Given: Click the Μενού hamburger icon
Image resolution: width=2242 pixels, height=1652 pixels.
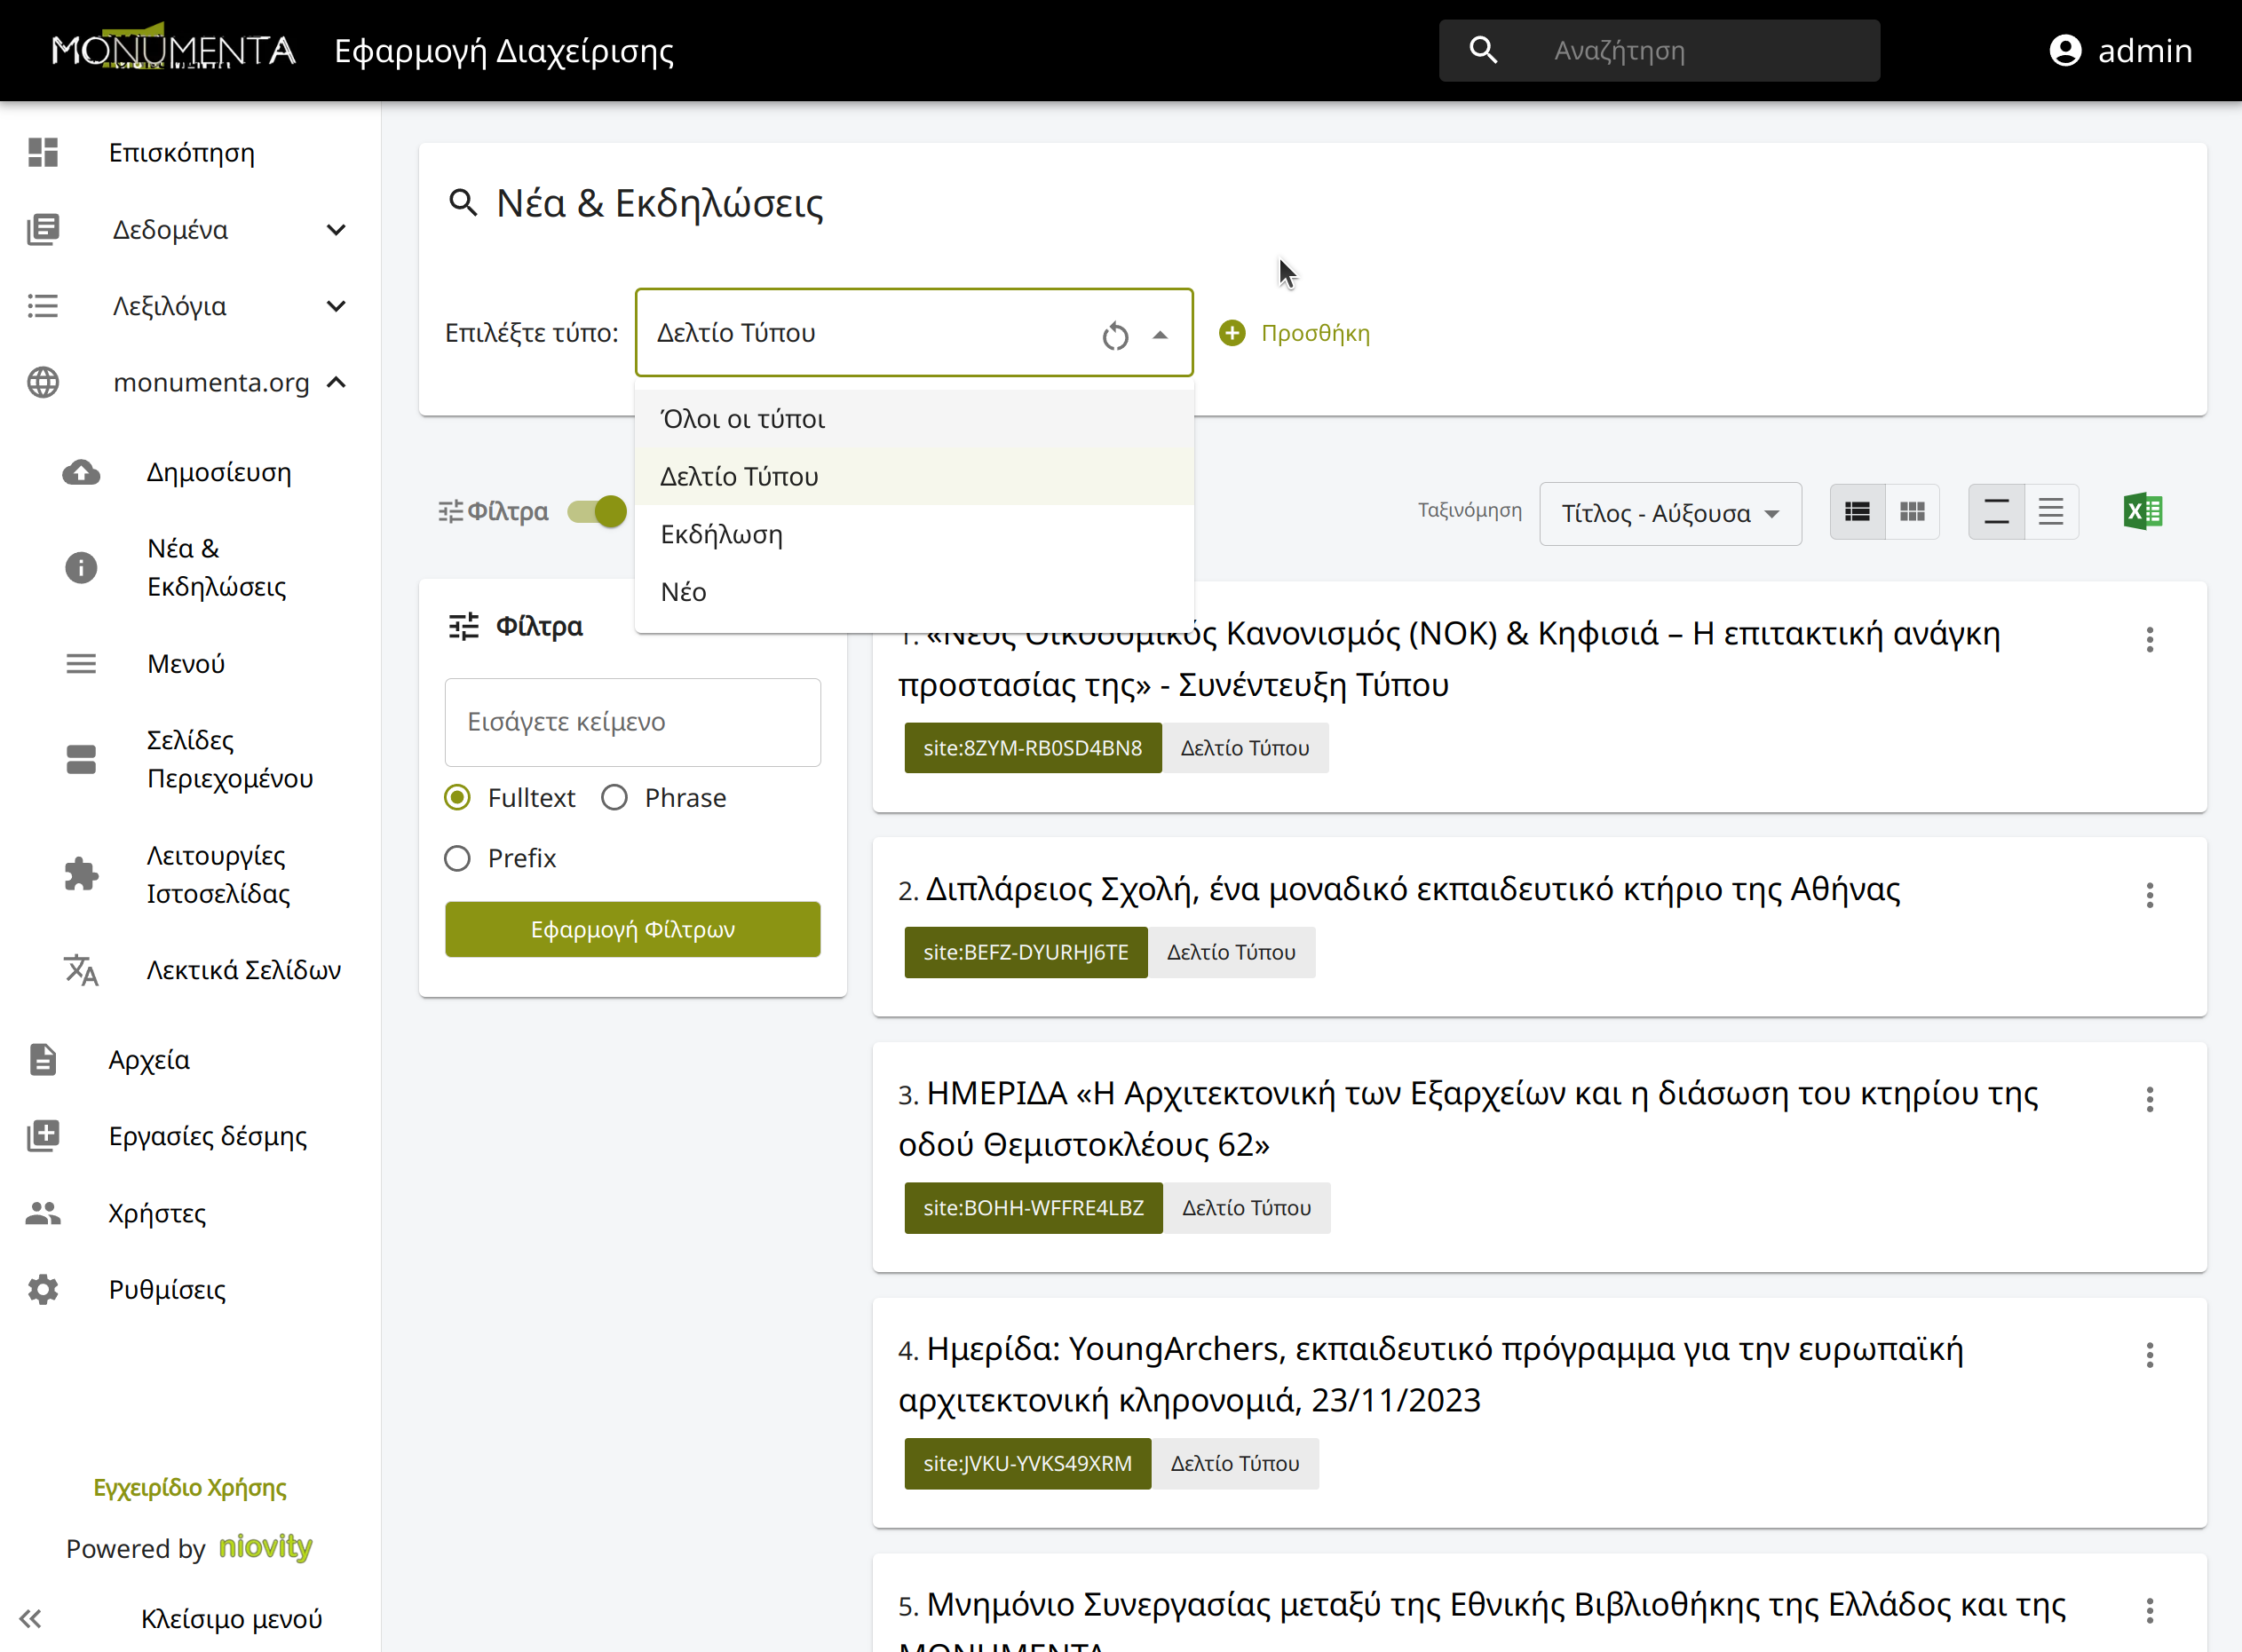Looking at the screenshot, I should tap(81, 663).
